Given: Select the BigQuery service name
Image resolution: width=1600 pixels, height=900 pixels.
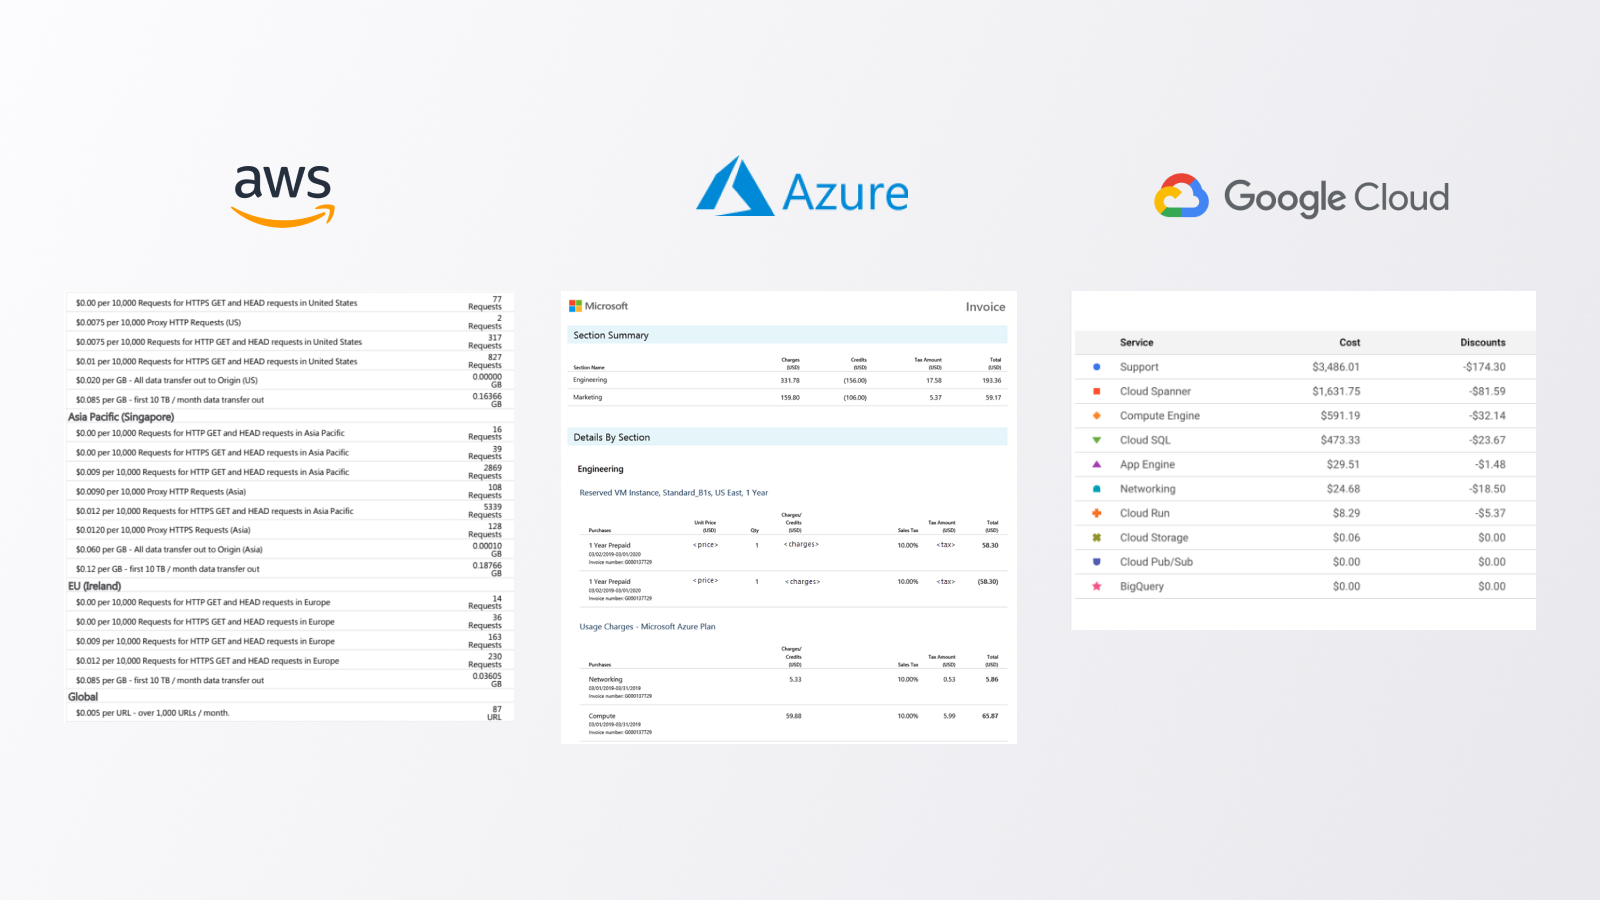Looking at the screenshot, I should coord(1141,586).
